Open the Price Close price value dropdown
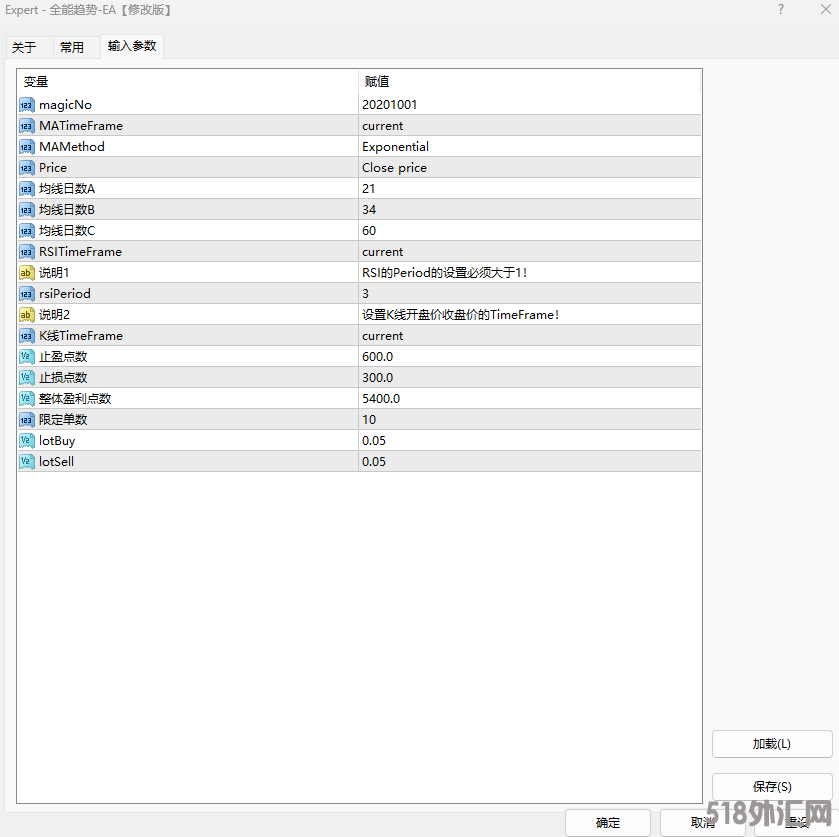Screen dimensions: 839x837 [529, 168]
